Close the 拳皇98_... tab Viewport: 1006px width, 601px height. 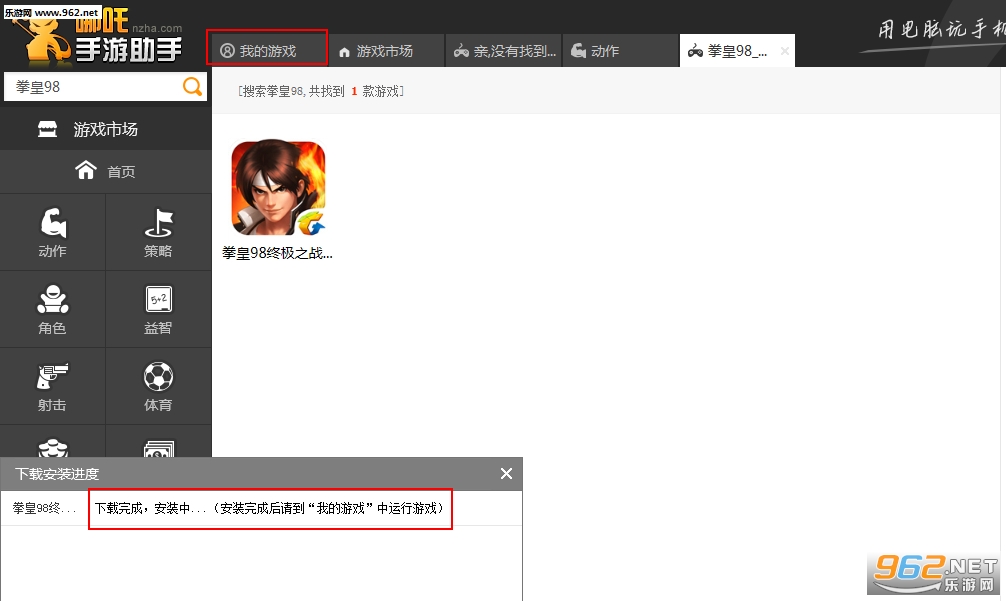click(x=785, y=51)
